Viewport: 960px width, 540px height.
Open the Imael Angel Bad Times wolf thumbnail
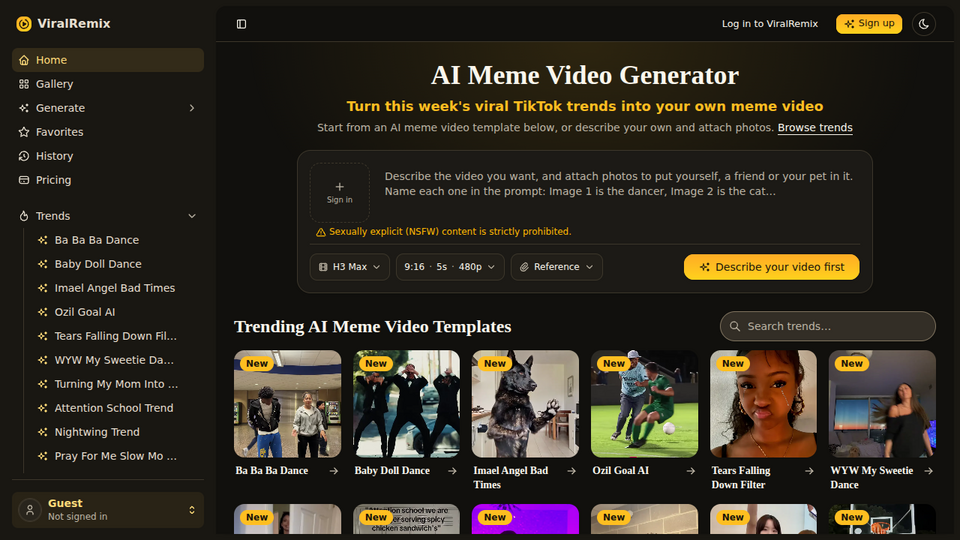coord(525,404)
